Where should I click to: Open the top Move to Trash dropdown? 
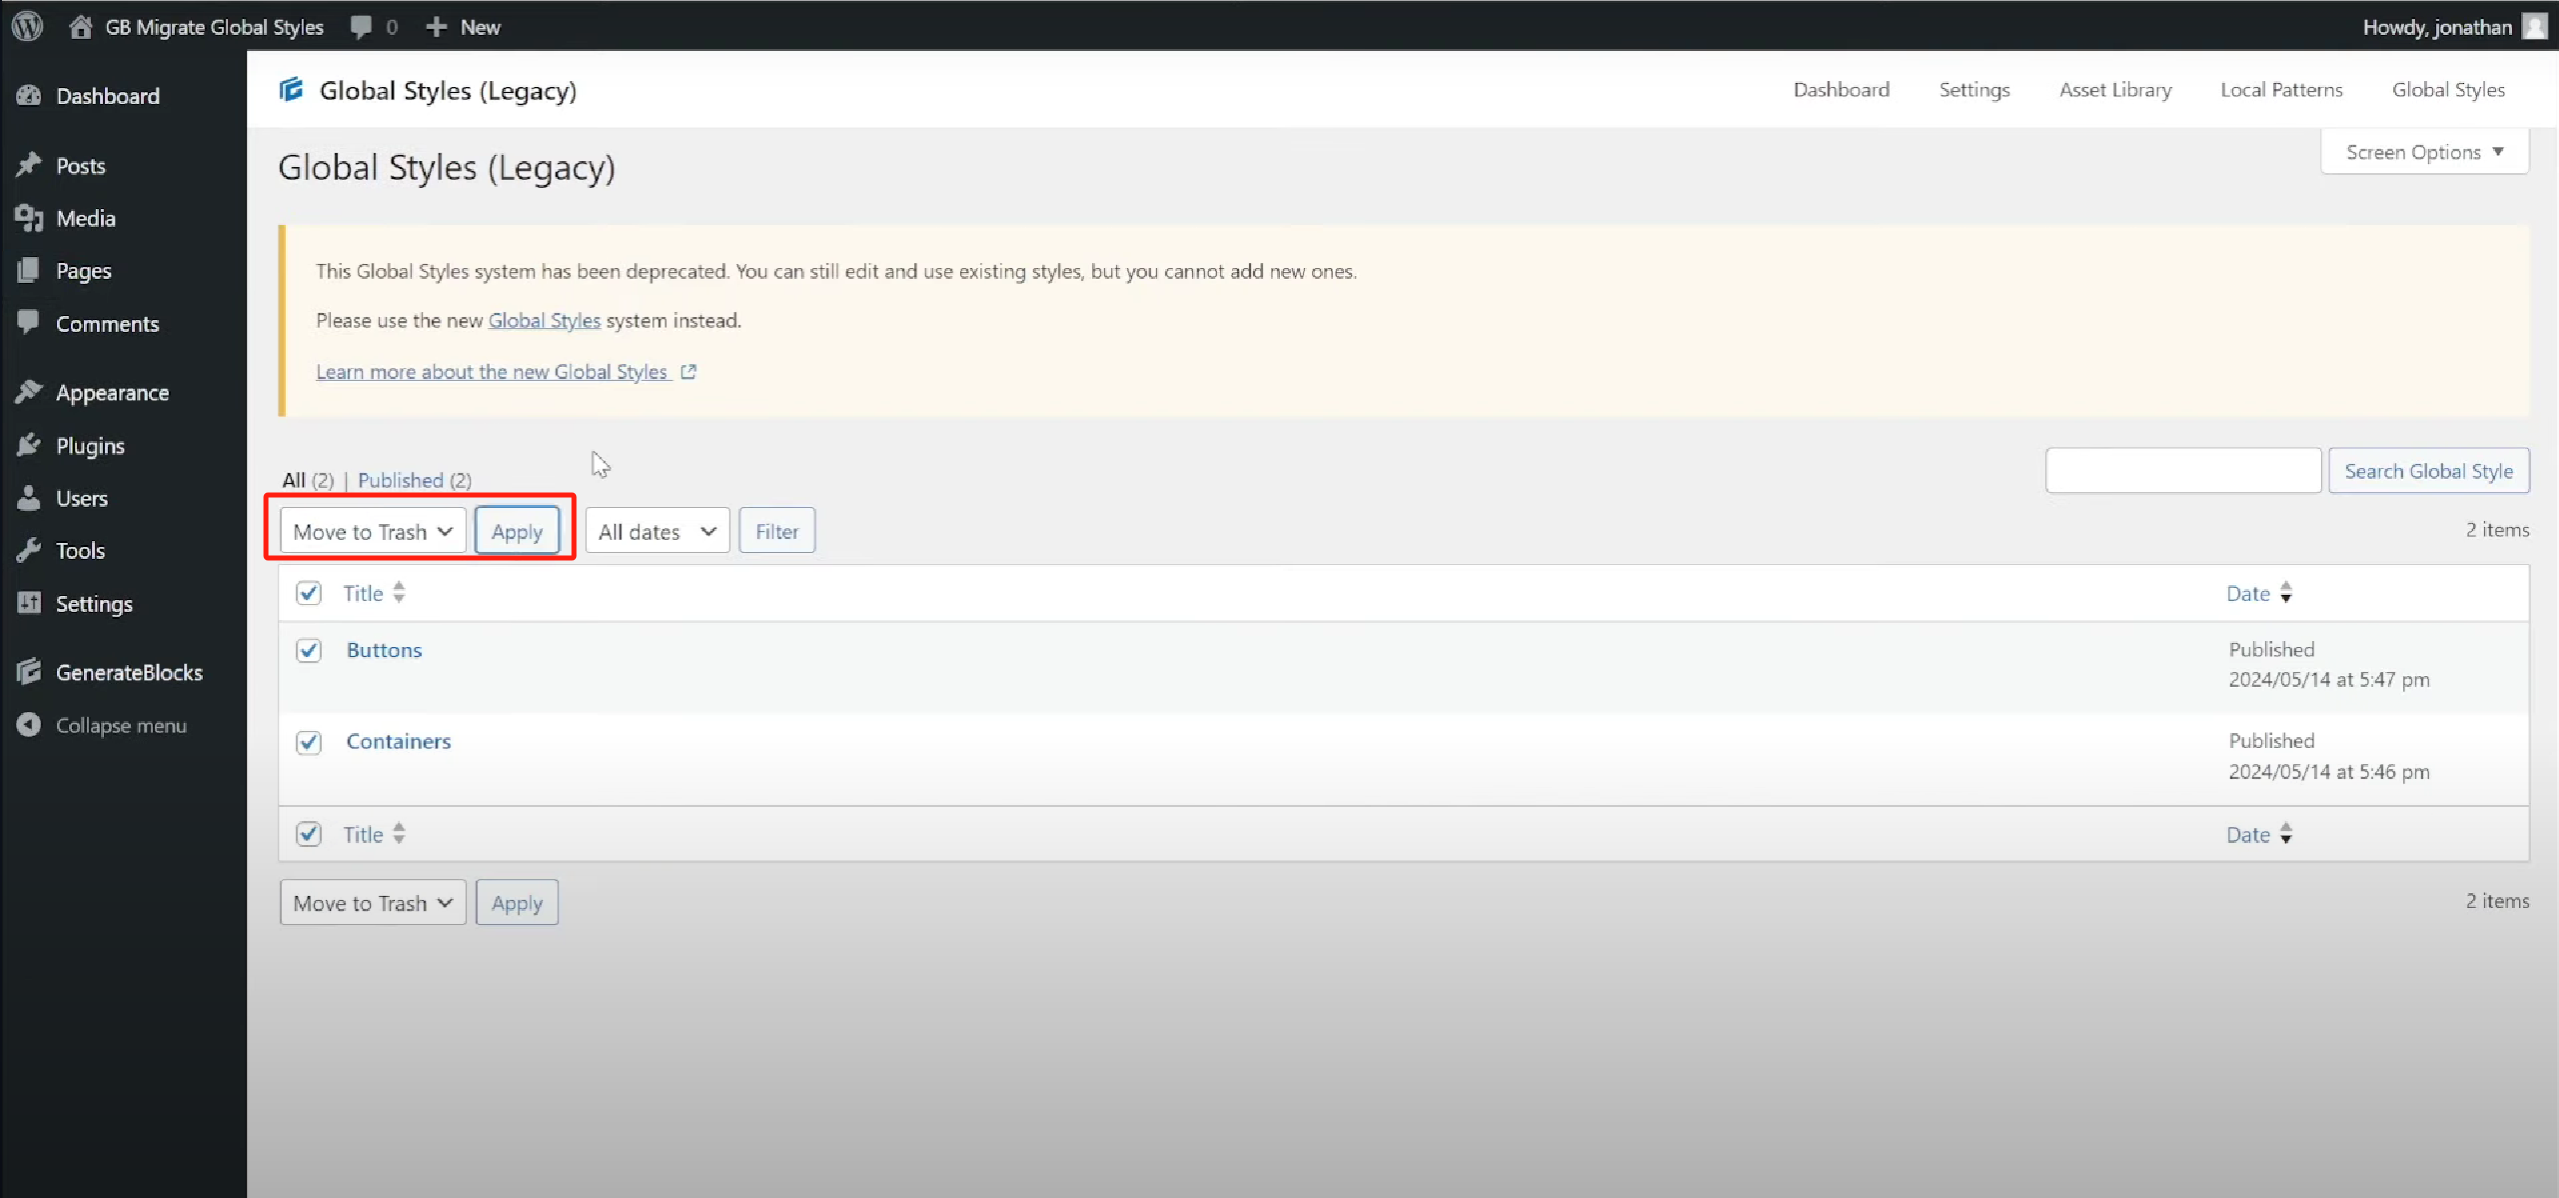click(x=372, y=531)
